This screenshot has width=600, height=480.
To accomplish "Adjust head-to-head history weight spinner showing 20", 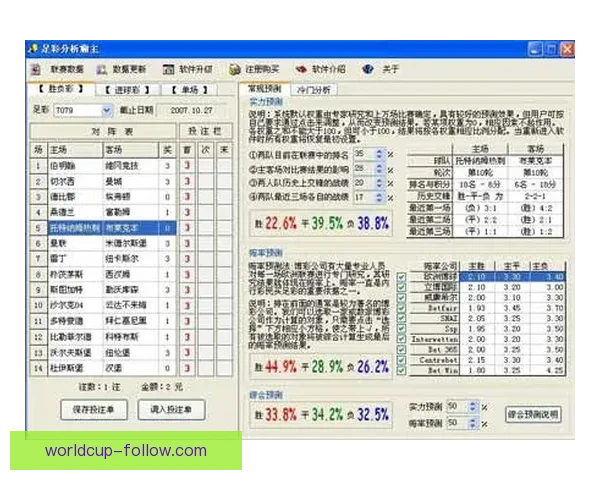I will (379, 183).
